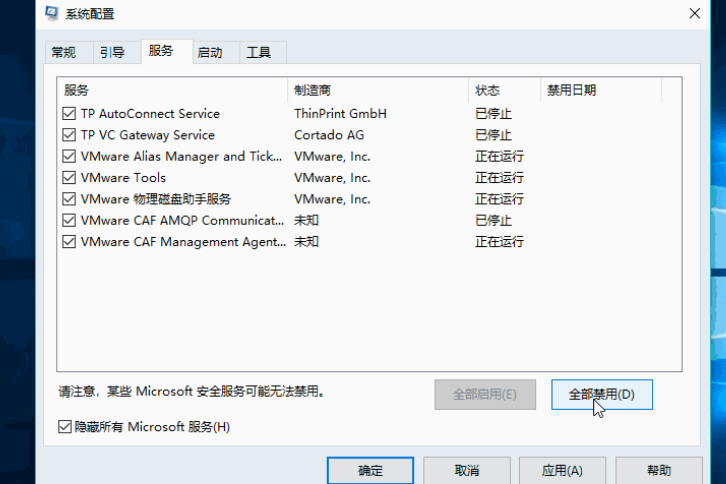Screen dimensions: 726x484
Task: Toggle VMware CAF AMQP Communication checkbox
Action: tap(69, 220)
